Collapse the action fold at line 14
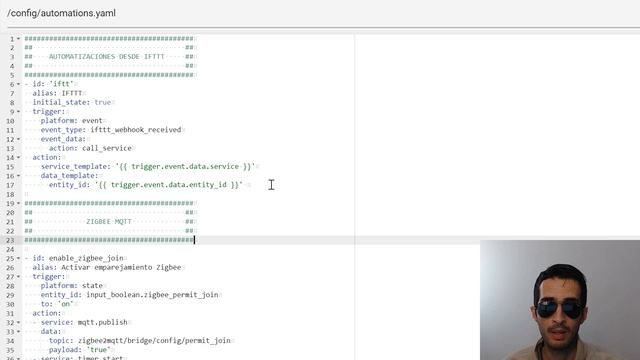The height and width of the screenshot is (360, 640). pos(18,158)
